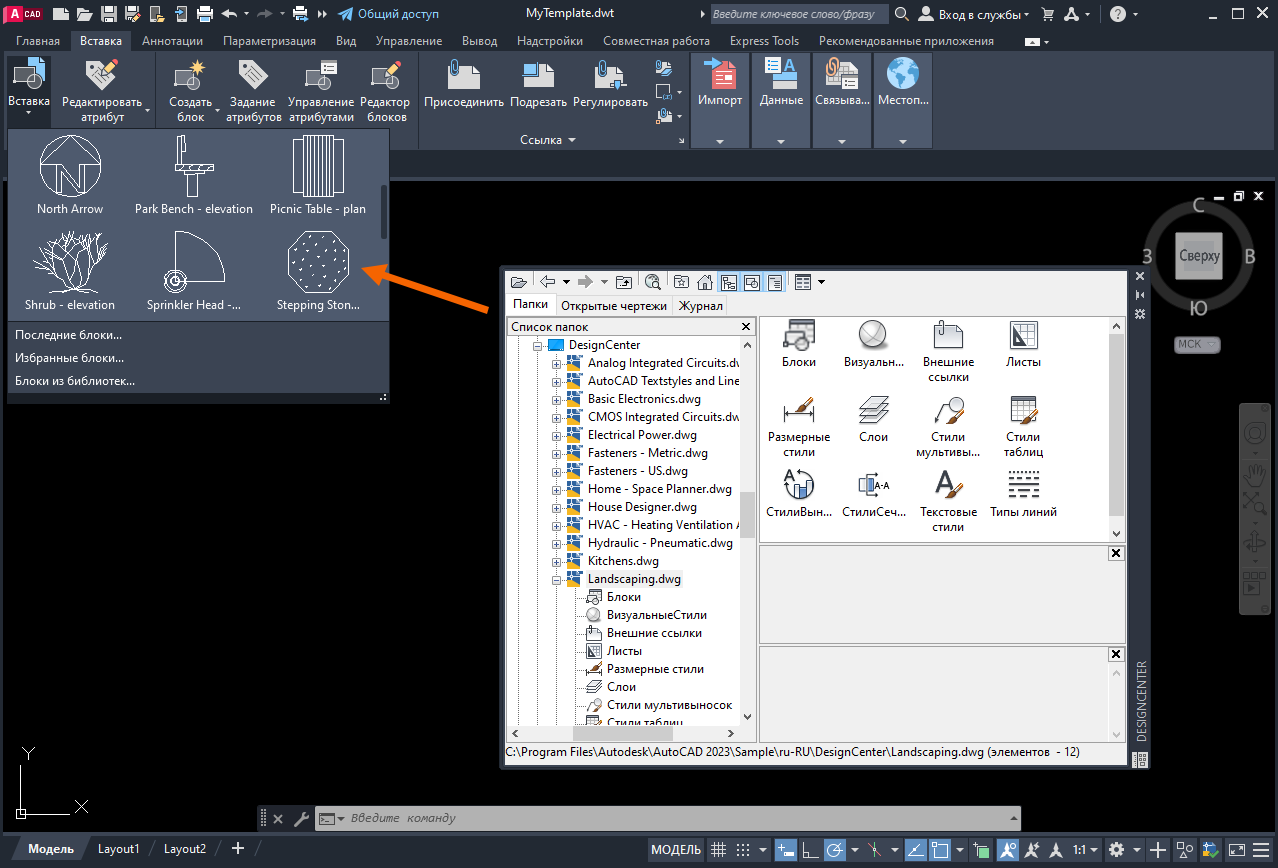The image size is (1278, 868).
Task: Select the North Arrow block thumbnail
Action: click(70, 175)
